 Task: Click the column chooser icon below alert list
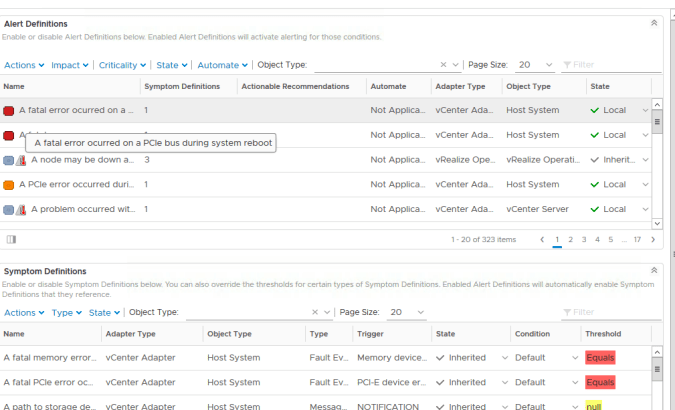11,240
